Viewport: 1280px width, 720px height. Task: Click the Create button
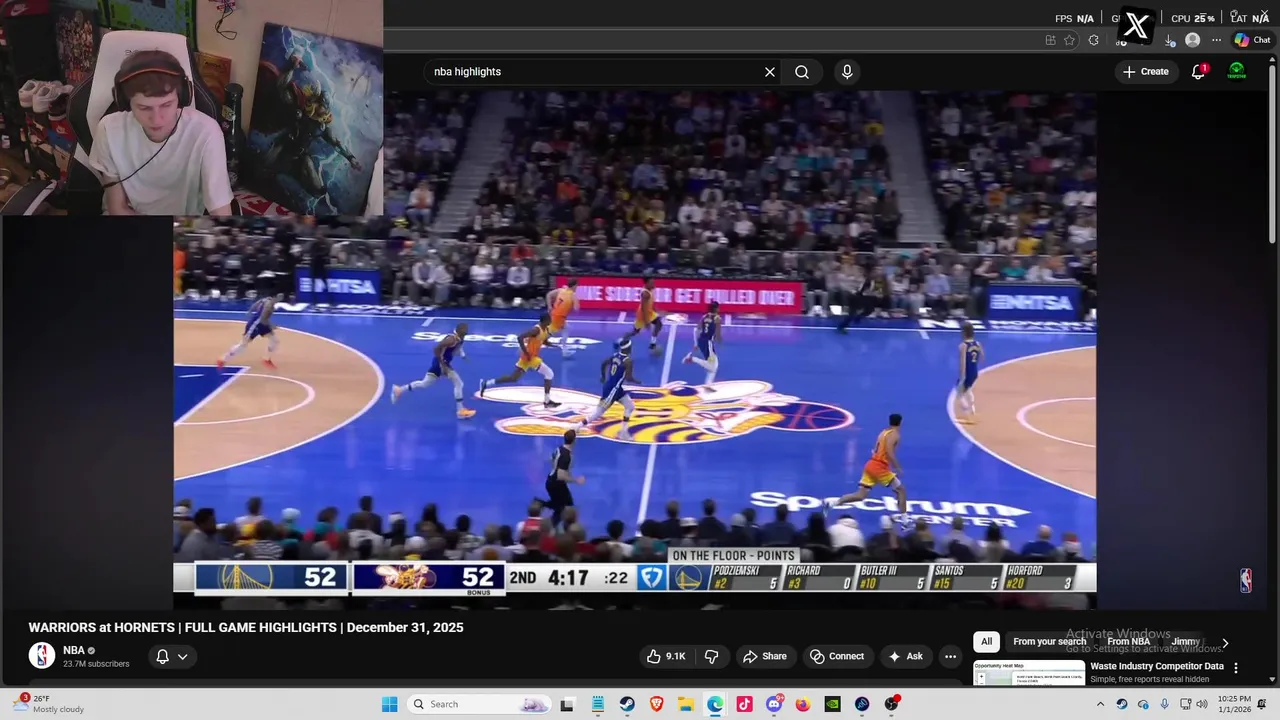pyautogui.click(x=1146, y=72)
